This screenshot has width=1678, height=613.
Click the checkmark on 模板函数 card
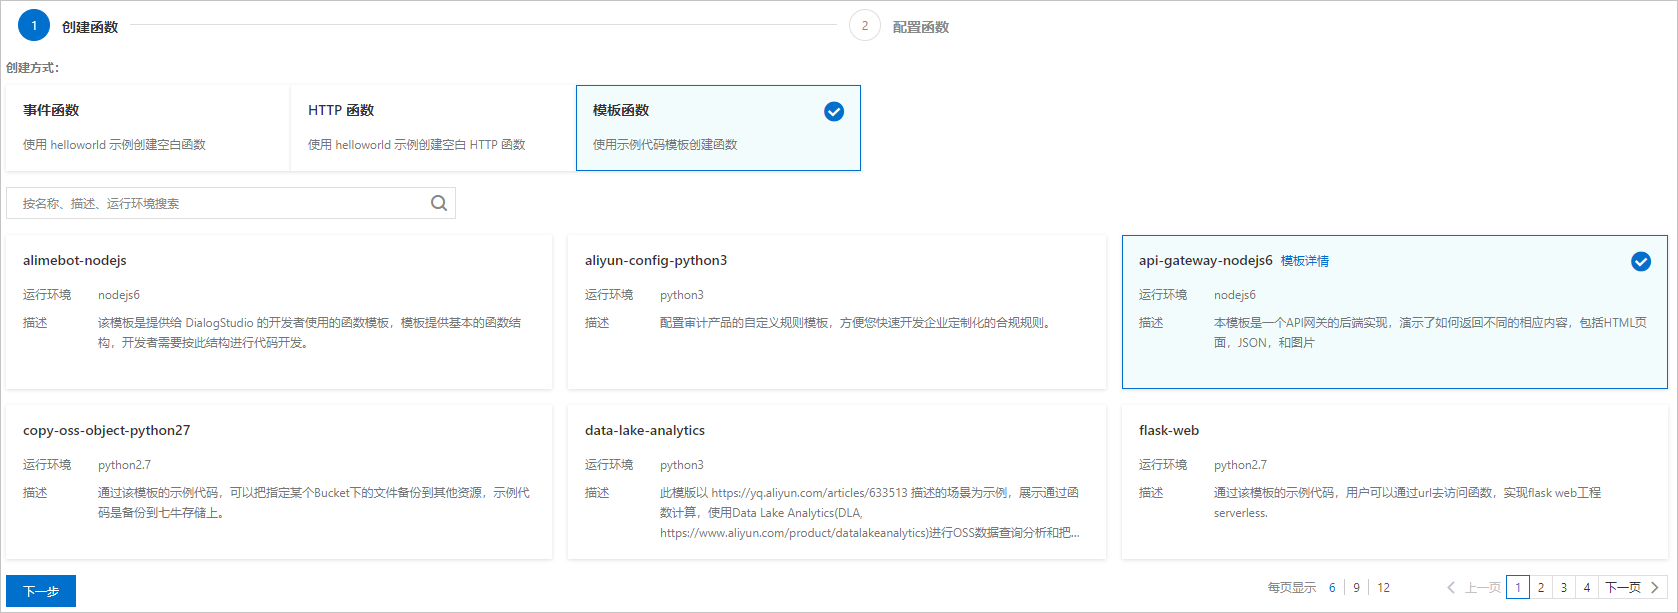[x=834, y=112]
